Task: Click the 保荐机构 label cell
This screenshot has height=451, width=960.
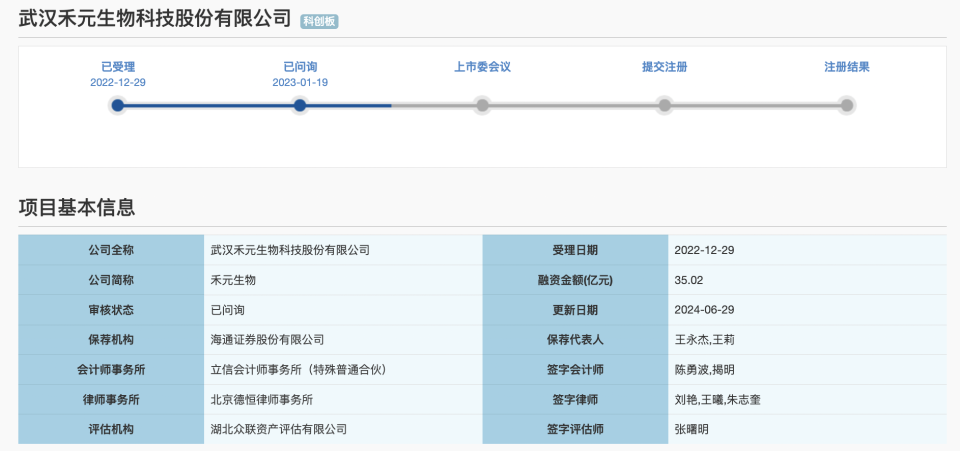Action: click(x=111, y=340)
